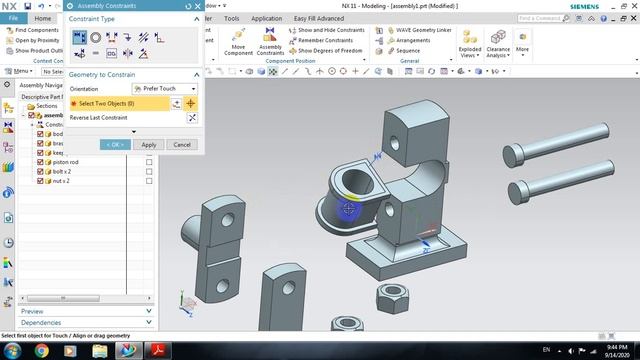The image size is (640, 360).
Task: Open the Constraint Navigator sidebar tab
Action: (x=8, y=127)
